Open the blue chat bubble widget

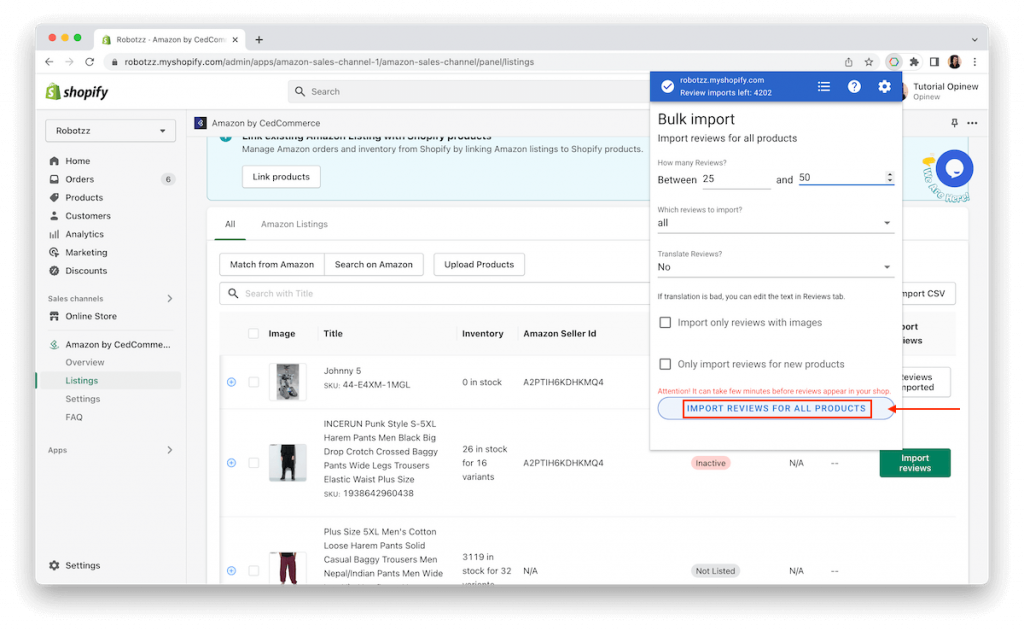[954, 169]
